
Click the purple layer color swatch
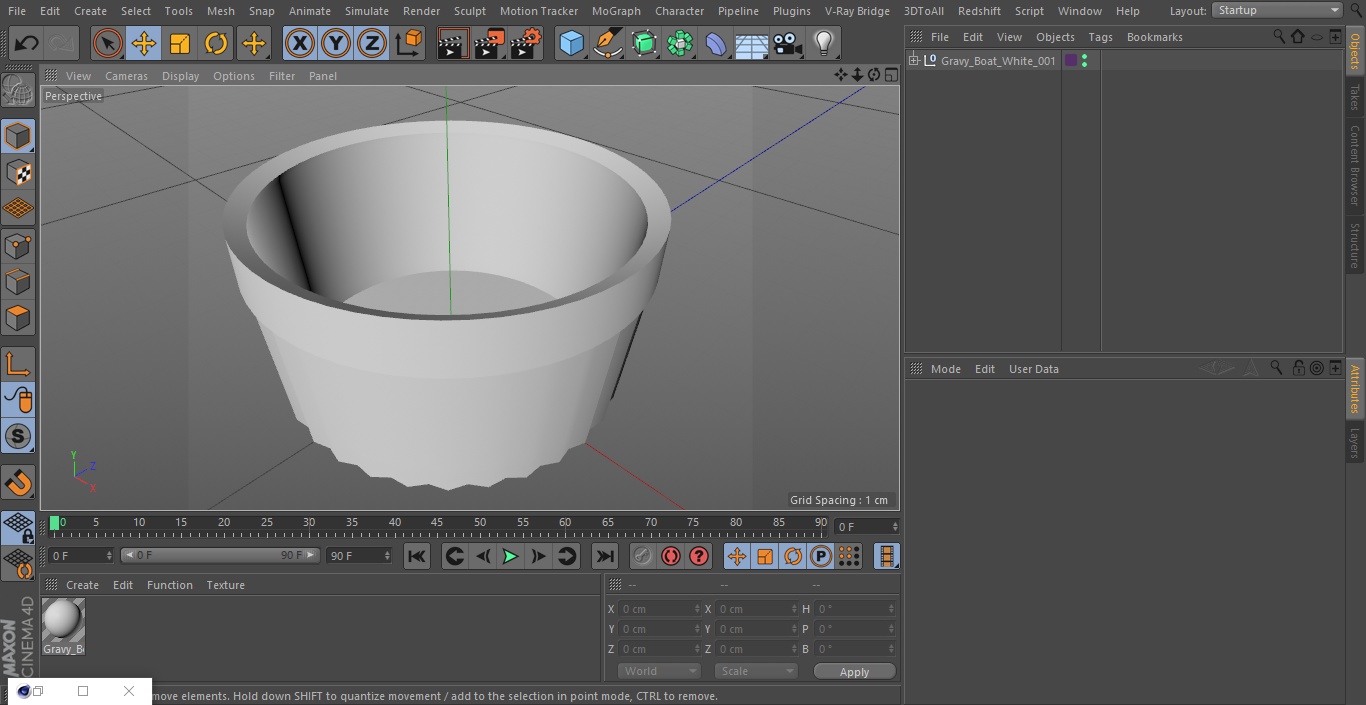click(x=1071, y=61)
